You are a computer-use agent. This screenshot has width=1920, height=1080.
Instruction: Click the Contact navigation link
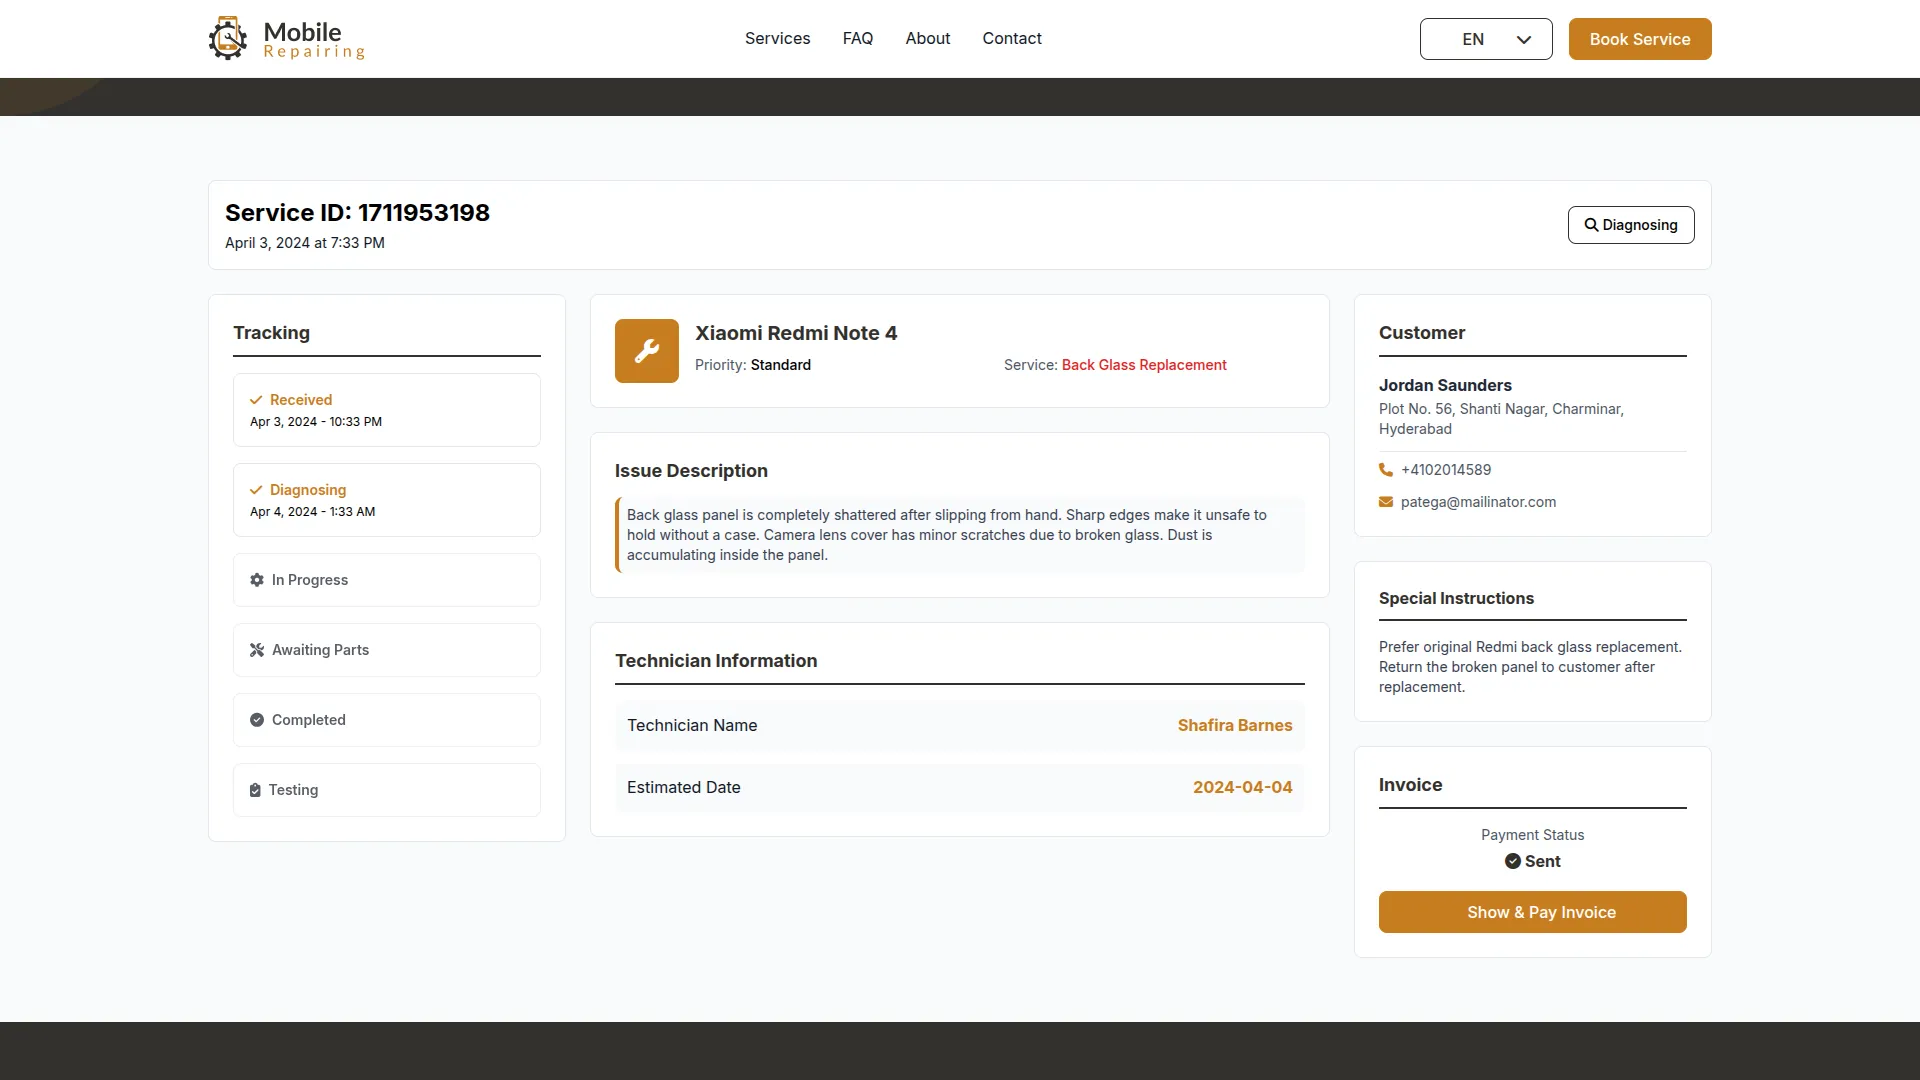[1012, 38]
